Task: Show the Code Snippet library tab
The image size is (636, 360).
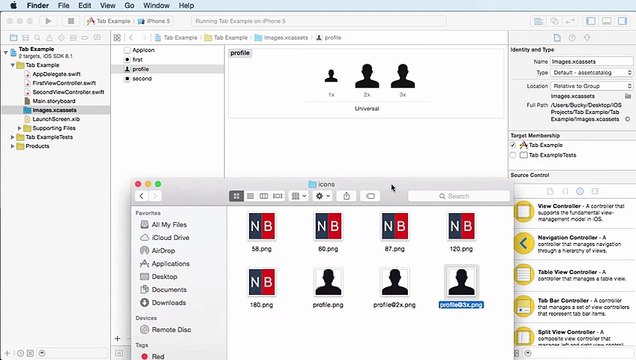Action: (565, 191)
